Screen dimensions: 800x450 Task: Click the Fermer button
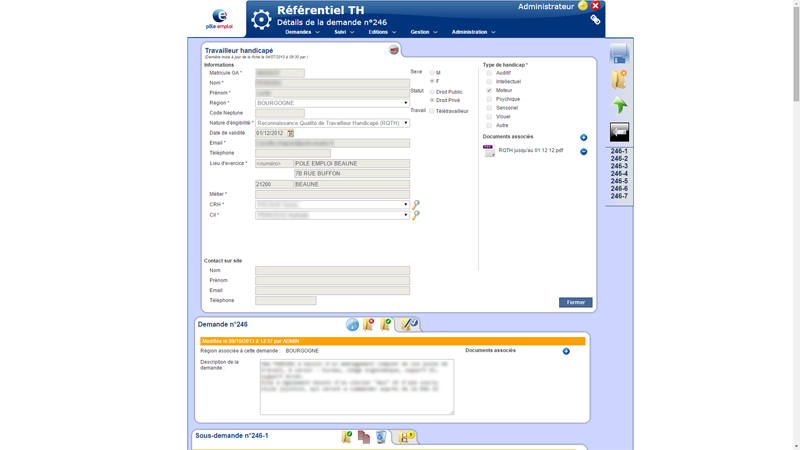(576, 303)
